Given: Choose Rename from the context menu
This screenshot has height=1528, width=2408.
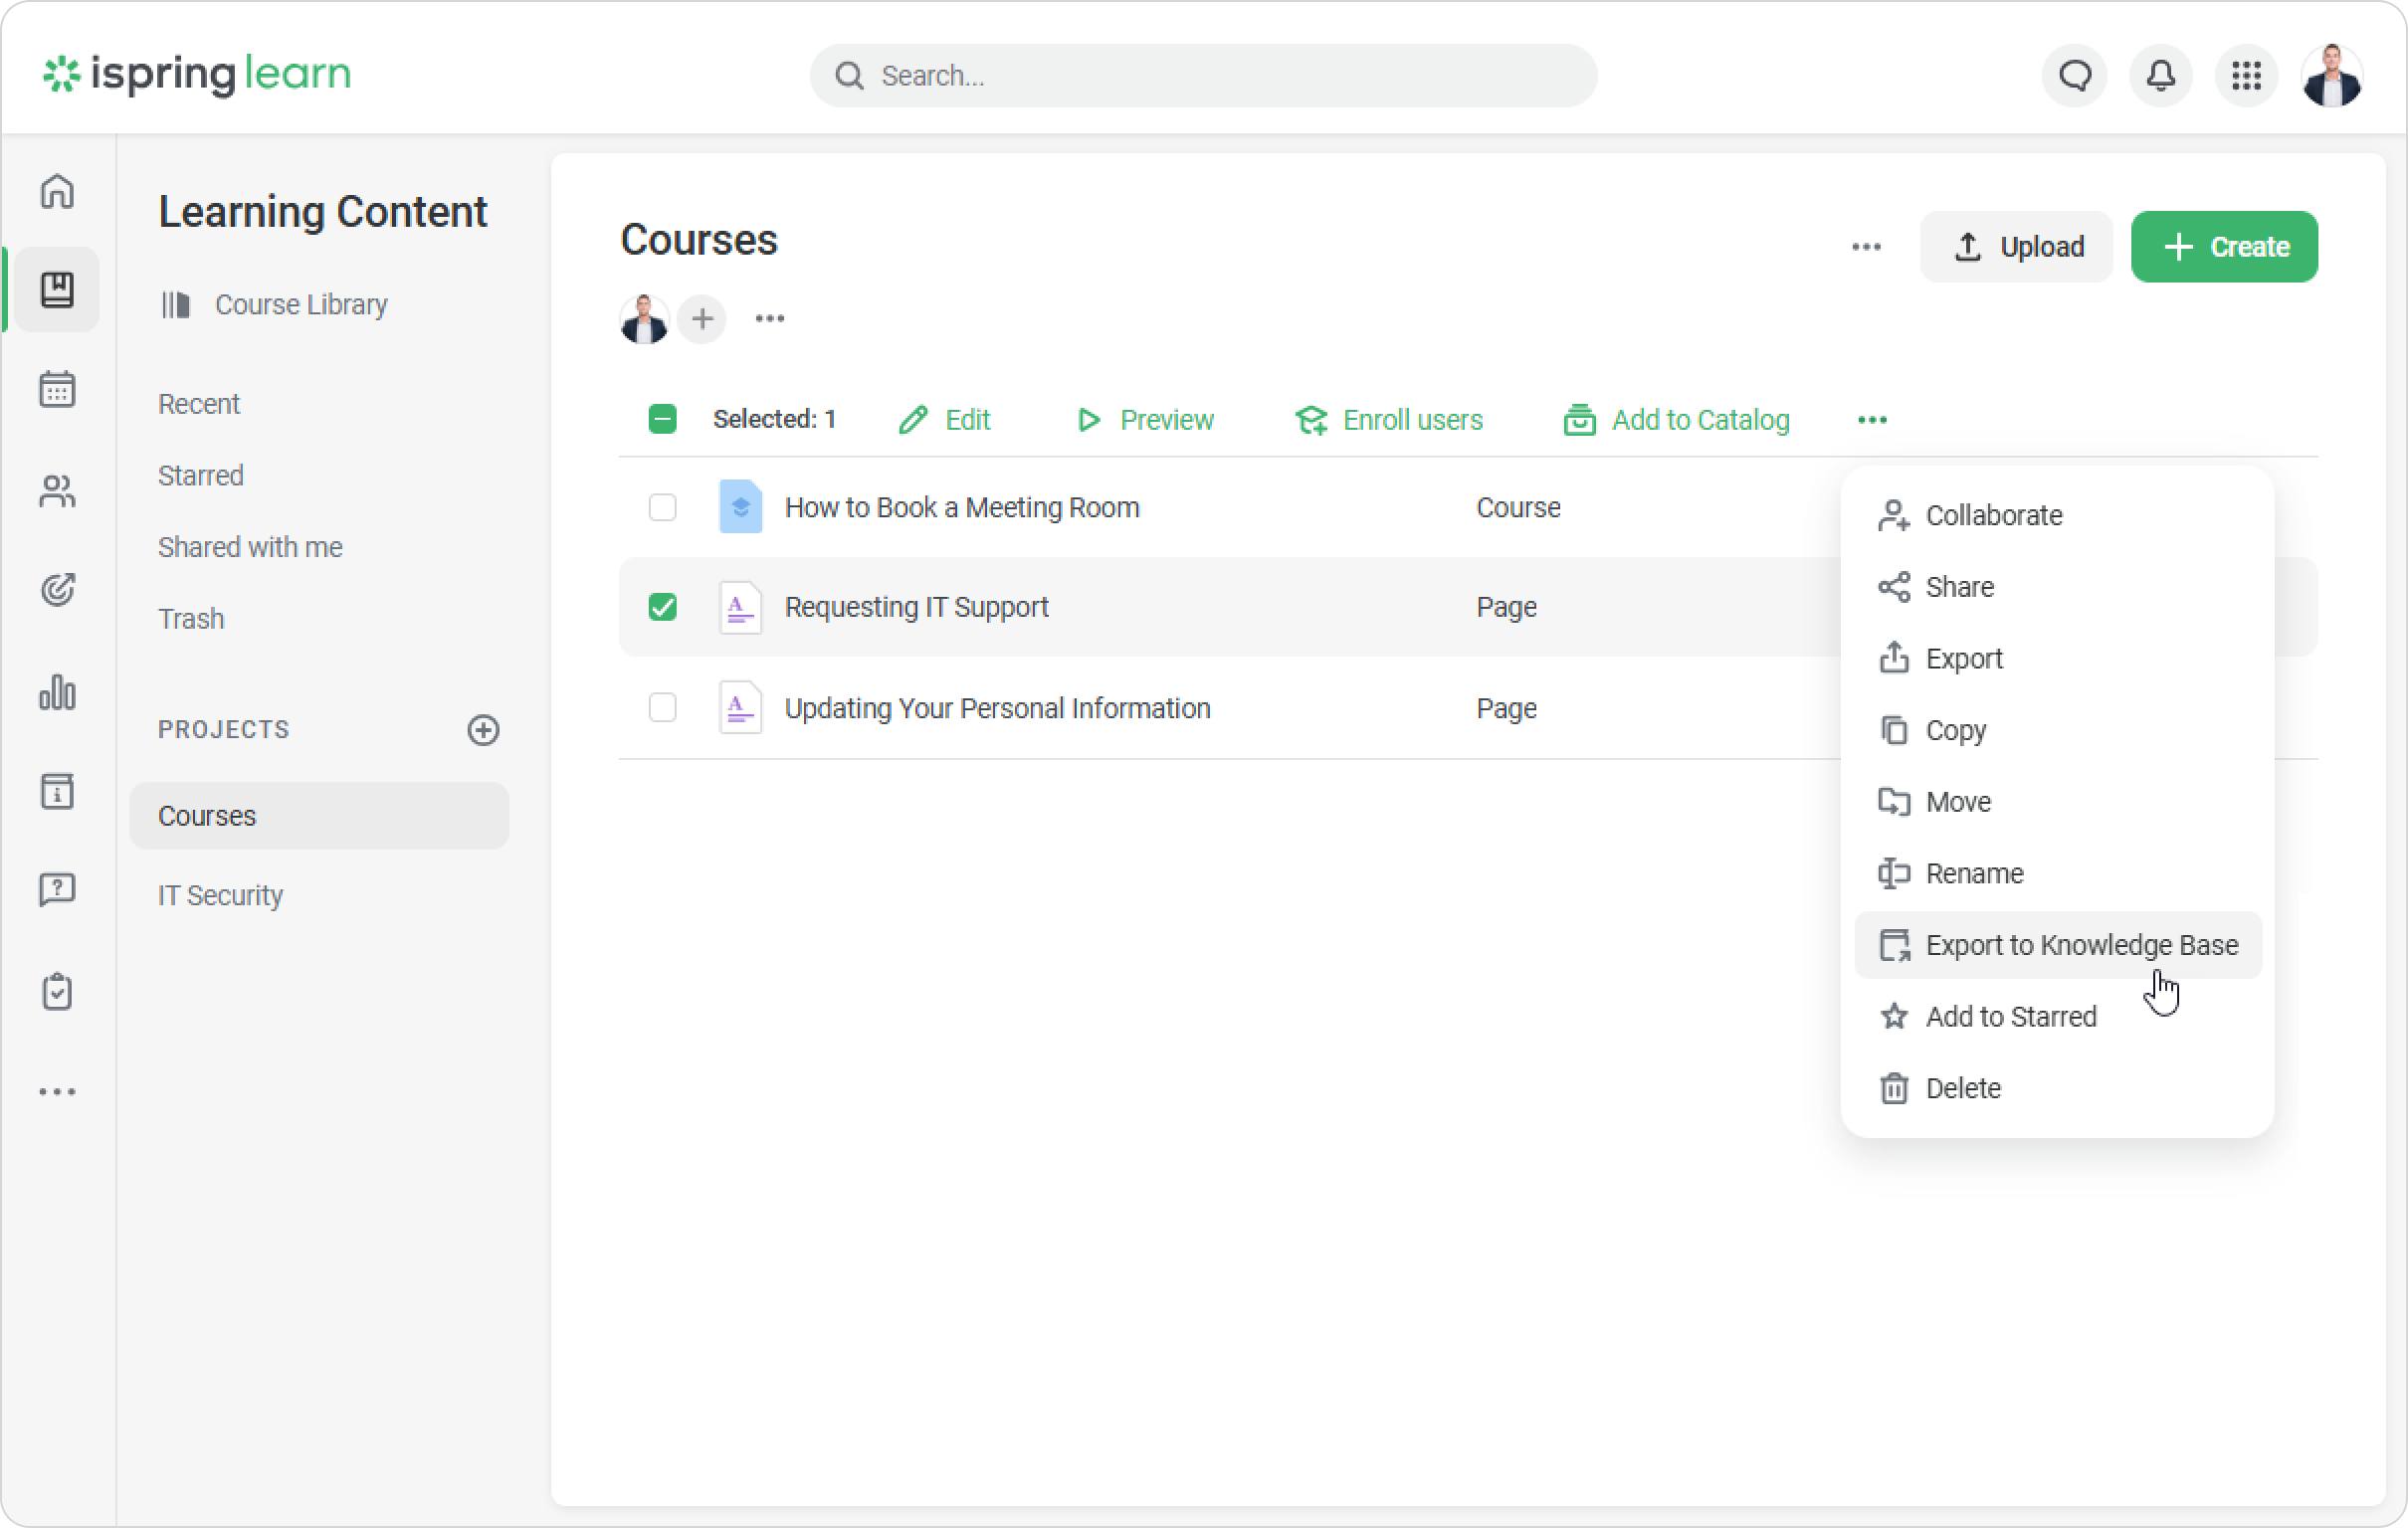Looking at the screenshot, I should point(1974,873).
